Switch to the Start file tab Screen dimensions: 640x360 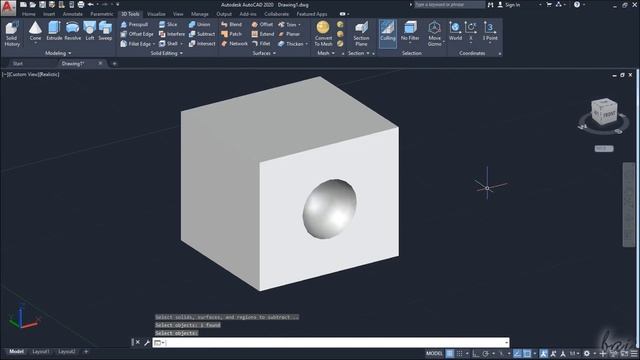point(18,64)
